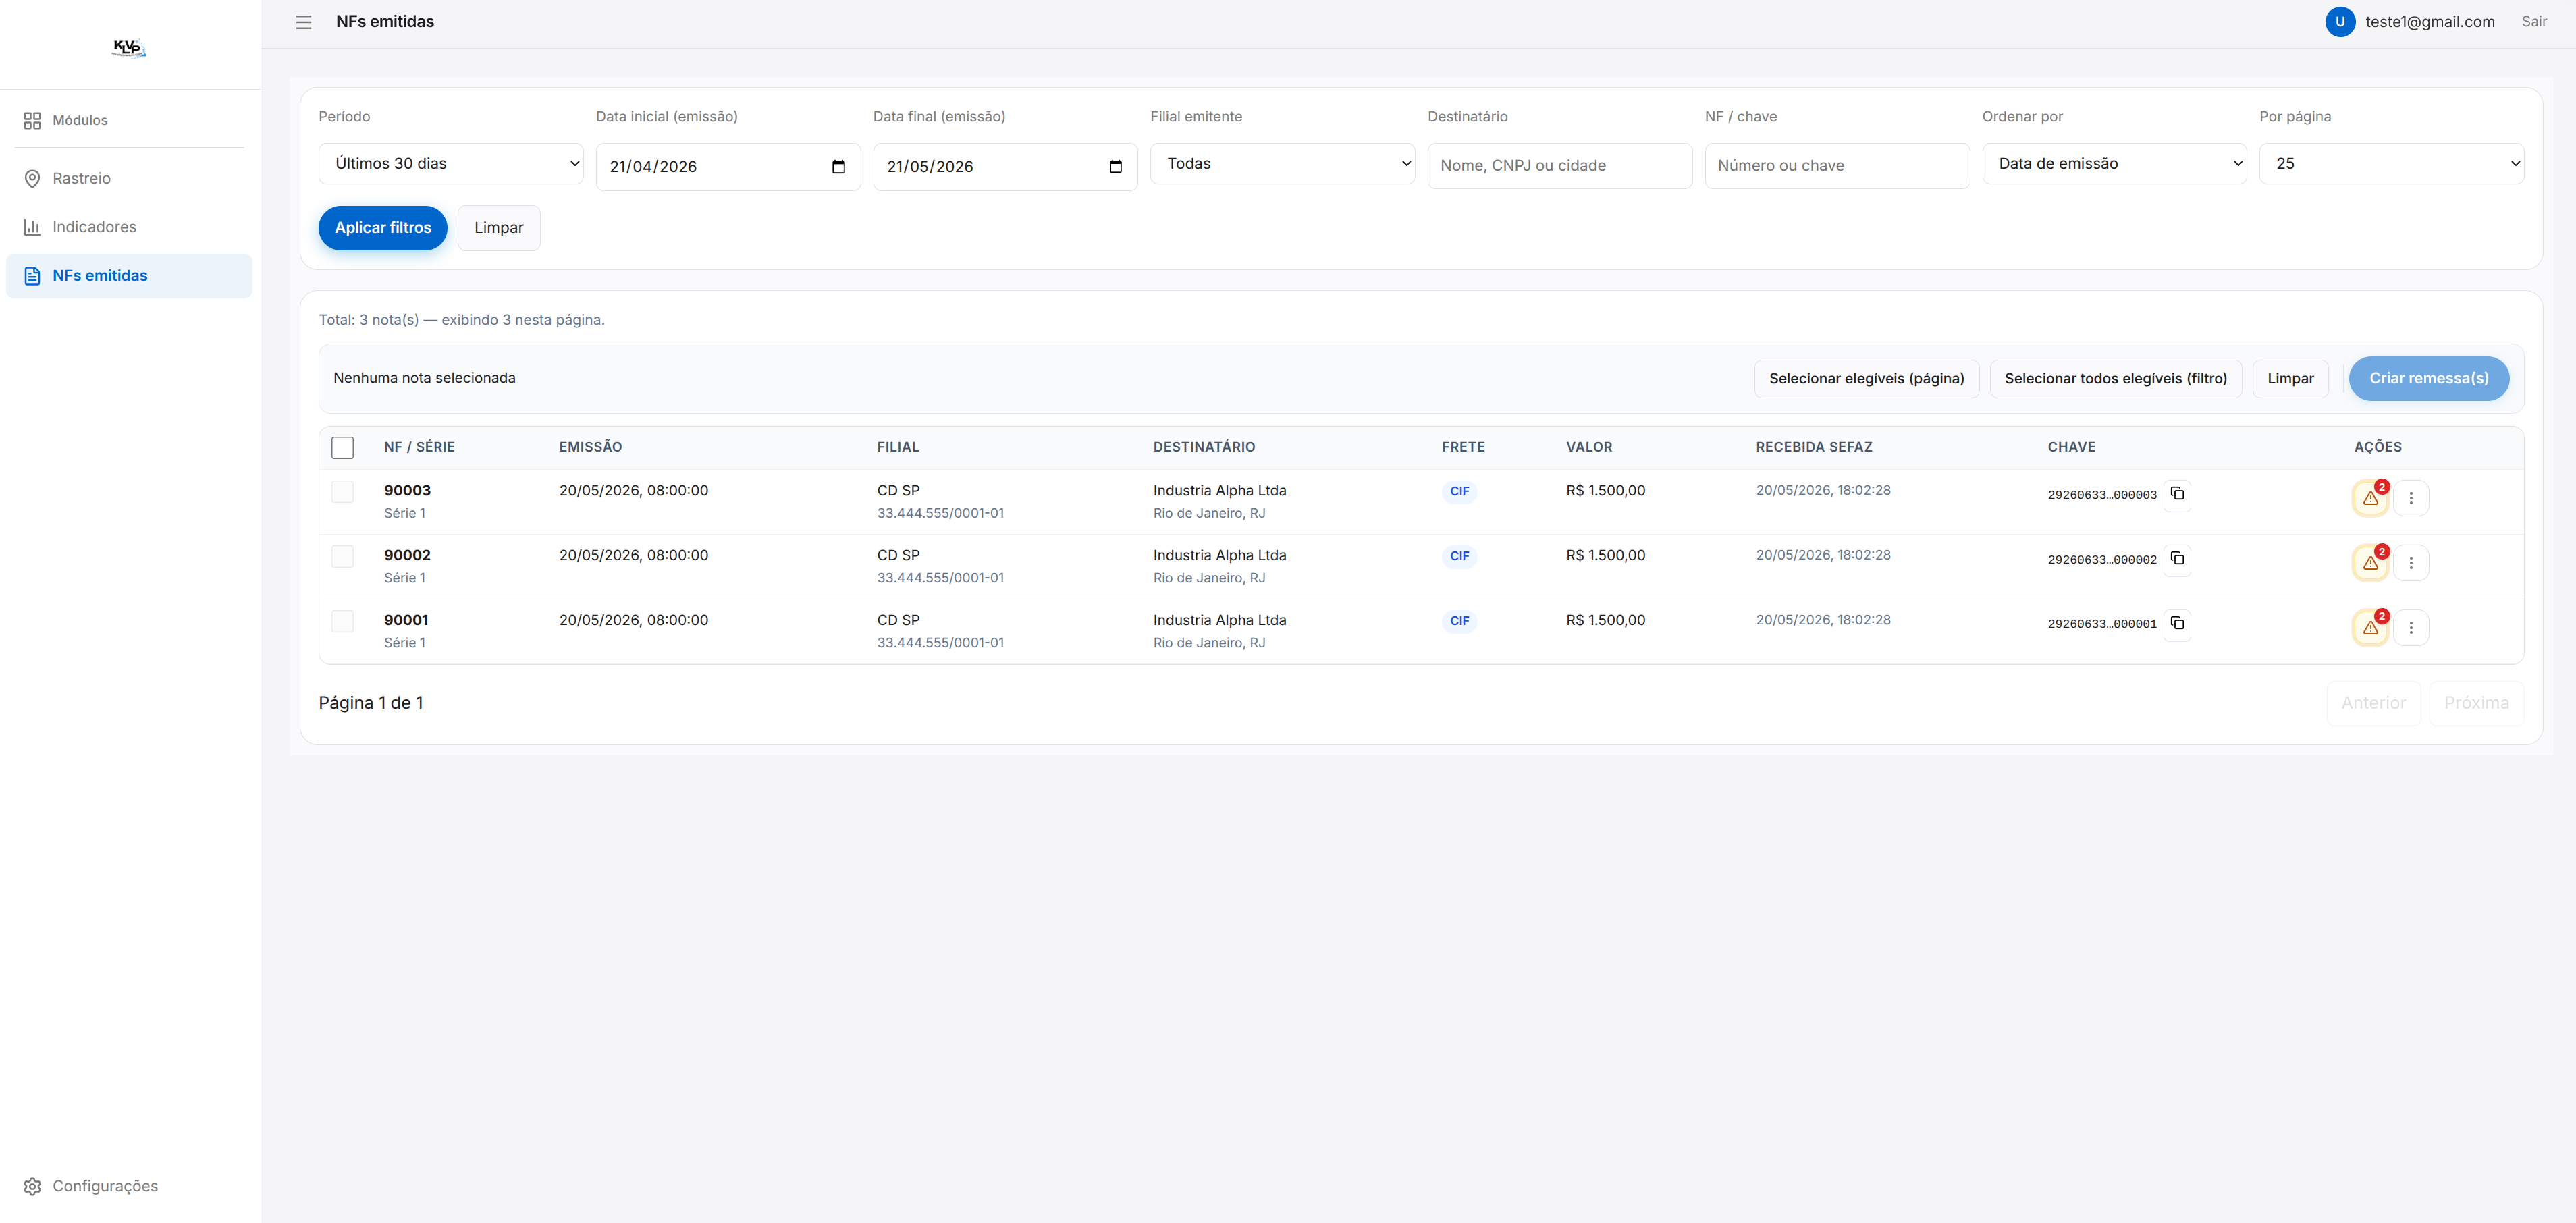Open more actions menu for NF 90002
Image resolution: width=2576 pixels, height=1223 pixels.
tap(2411, 563)
